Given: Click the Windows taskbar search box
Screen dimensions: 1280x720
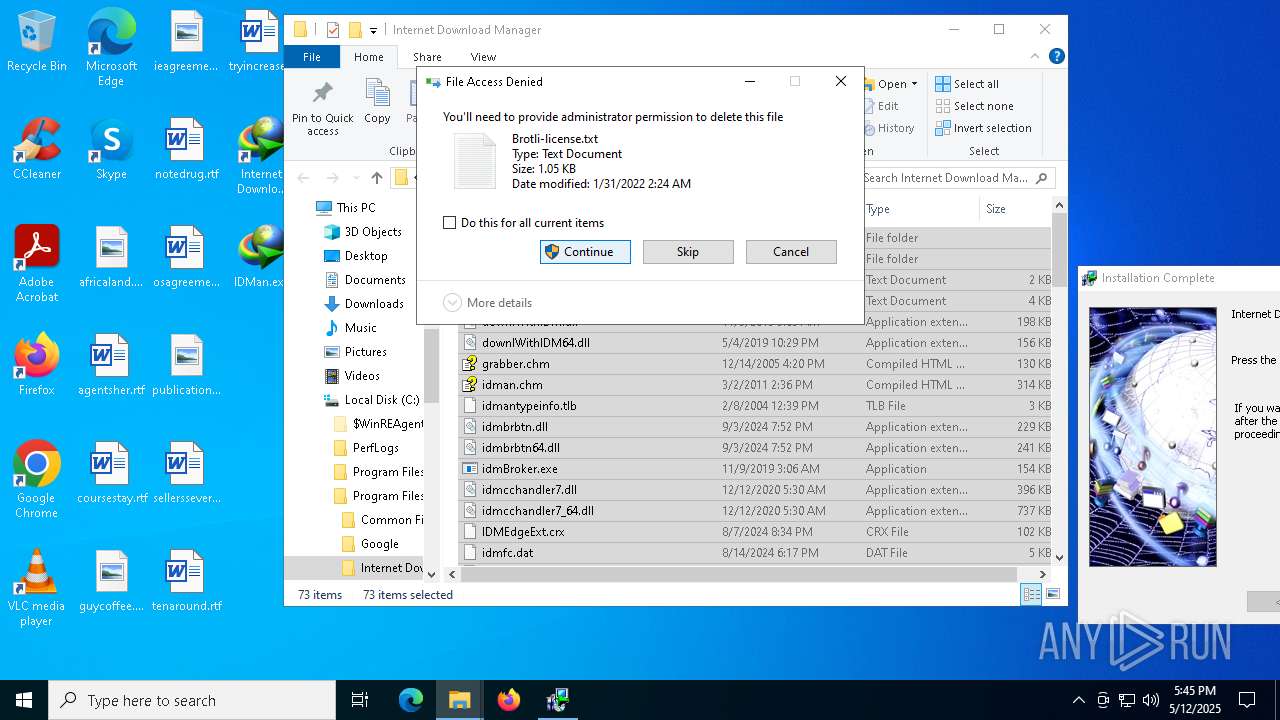Looking at the screenshot, I should [x=192, y=700].
